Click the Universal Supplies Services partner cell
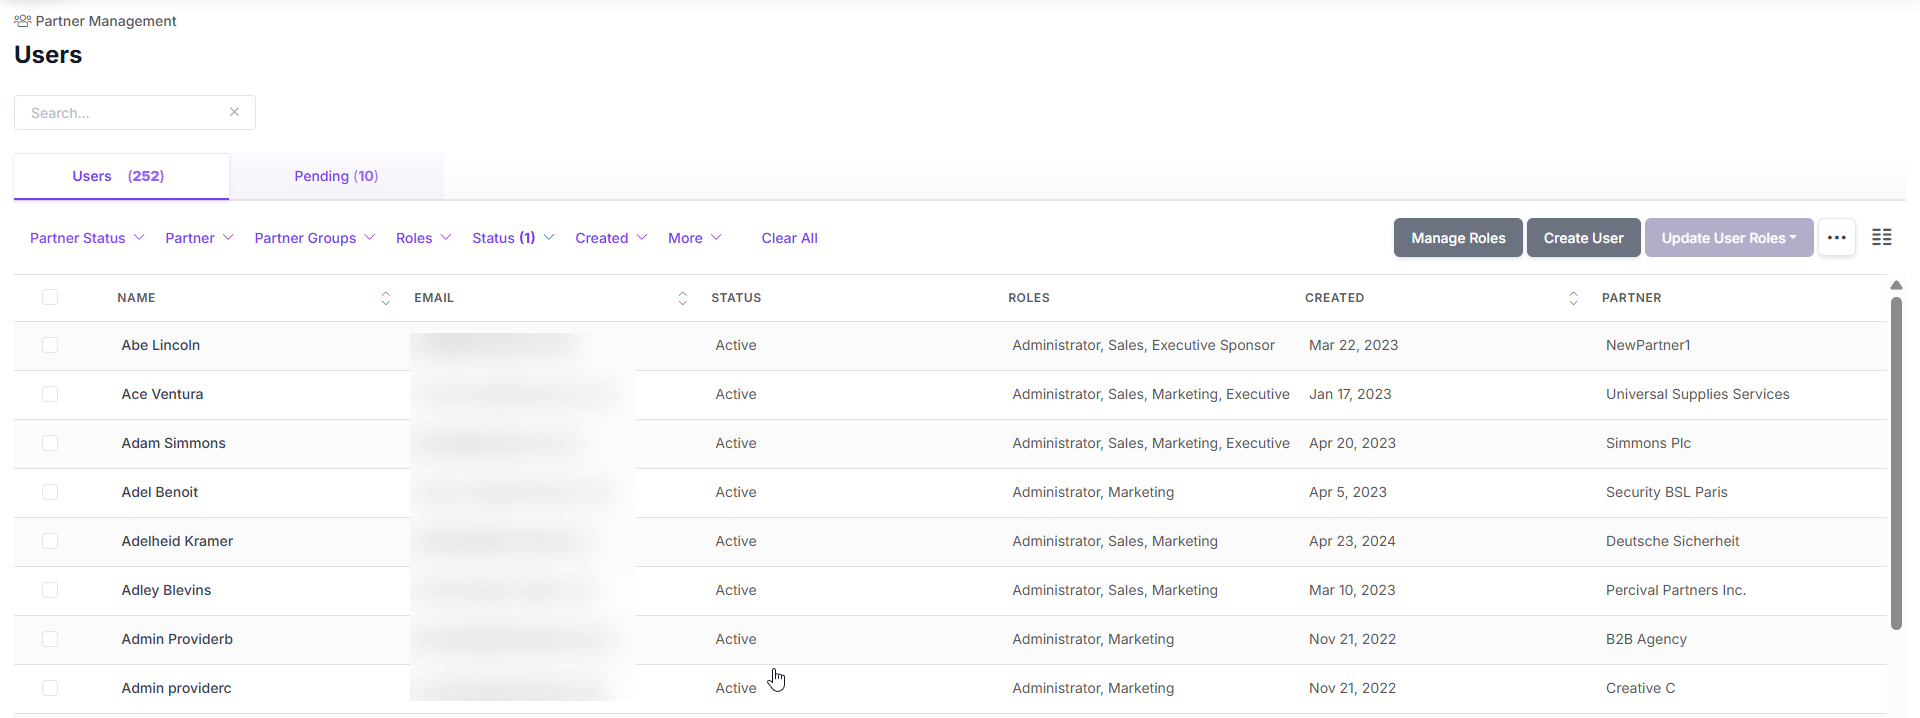 [1697, 394]
